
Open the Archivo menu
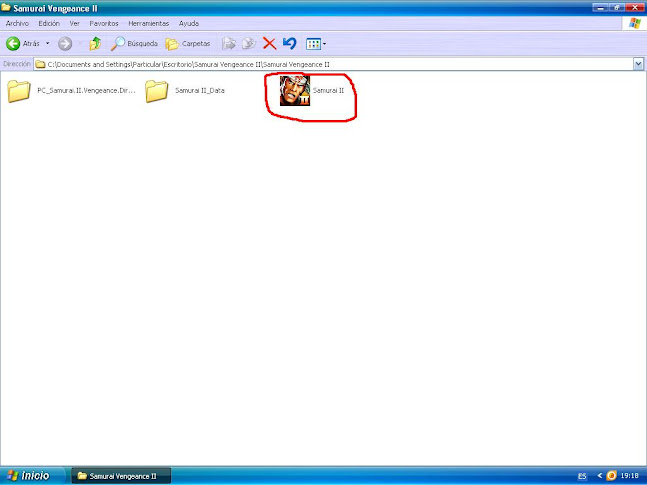point(17,24)
